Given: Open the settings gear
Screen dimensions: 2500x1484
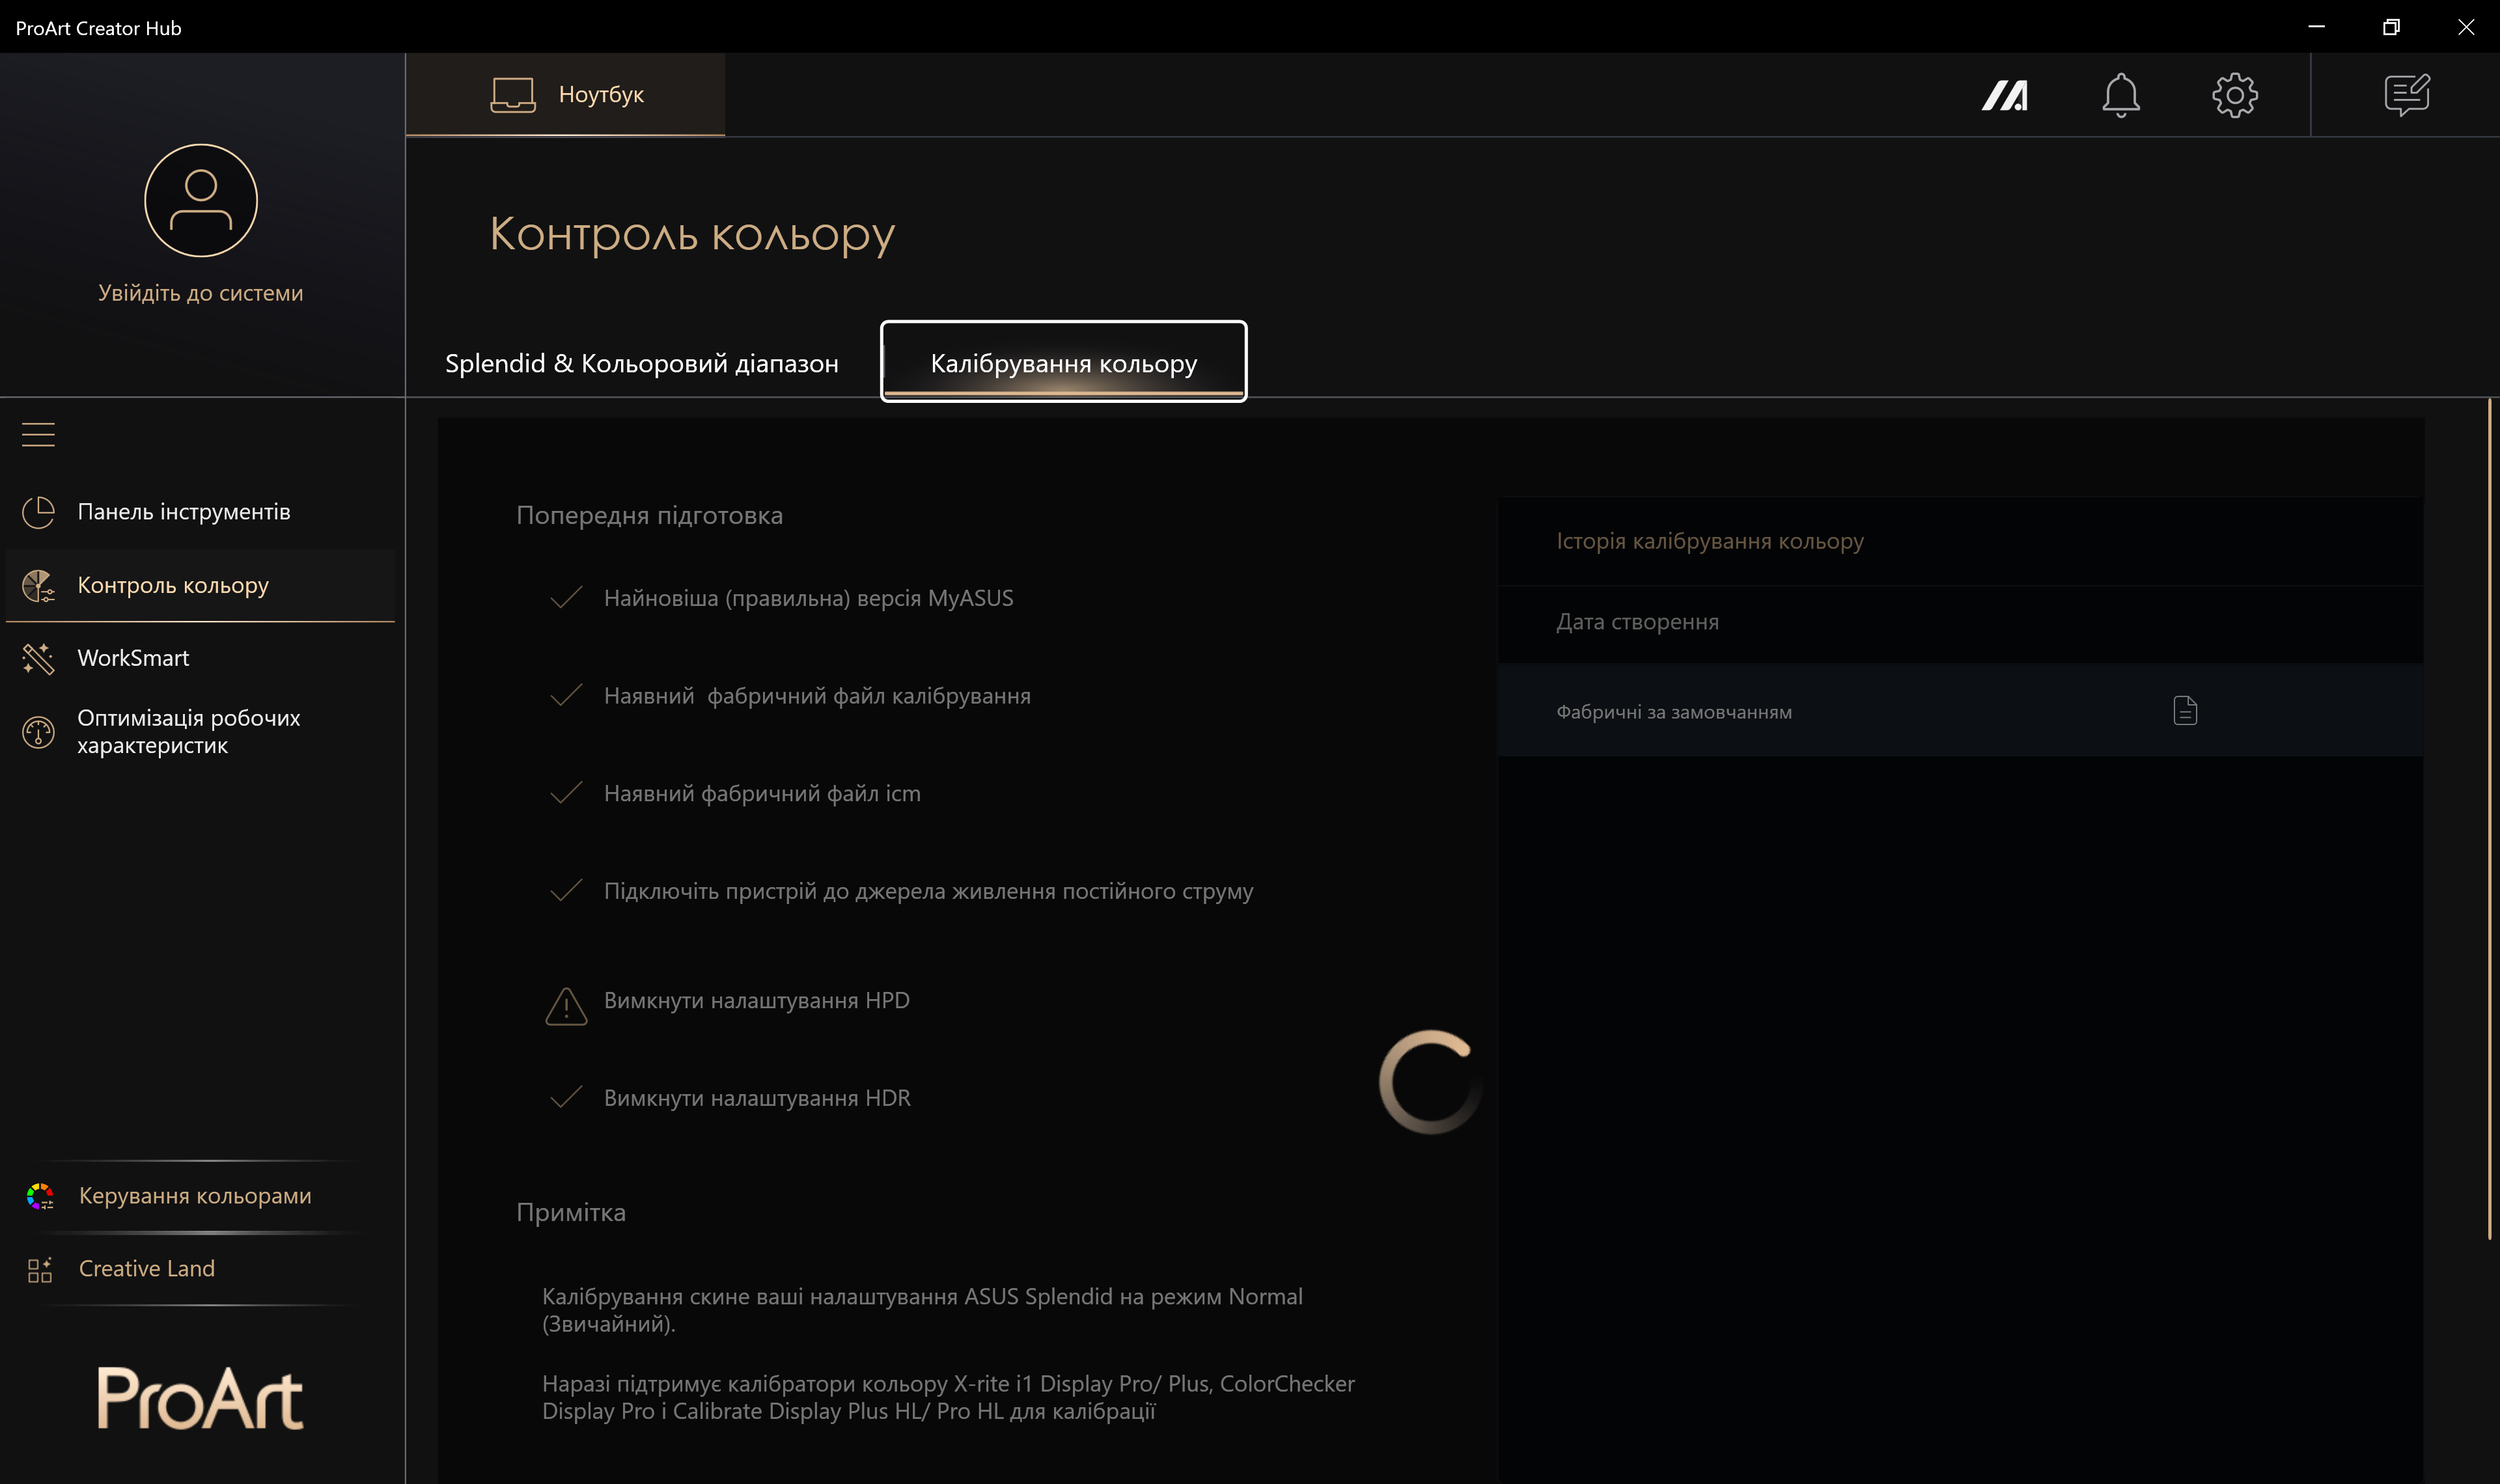Looking at the screenshot, I should pyautogui.click(x=2234, y=96).
